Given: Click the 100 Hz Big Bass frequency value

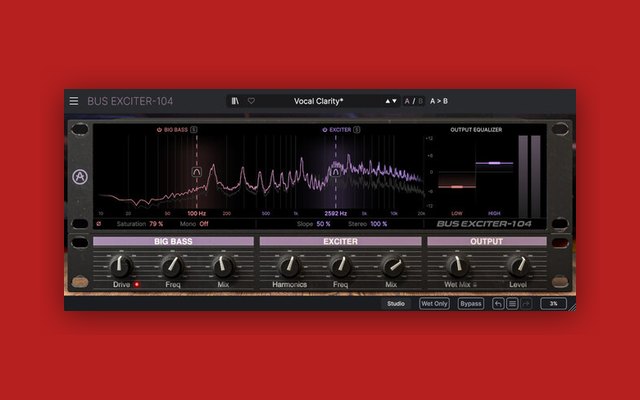Looking at the screenshot, I should (197, 213).
